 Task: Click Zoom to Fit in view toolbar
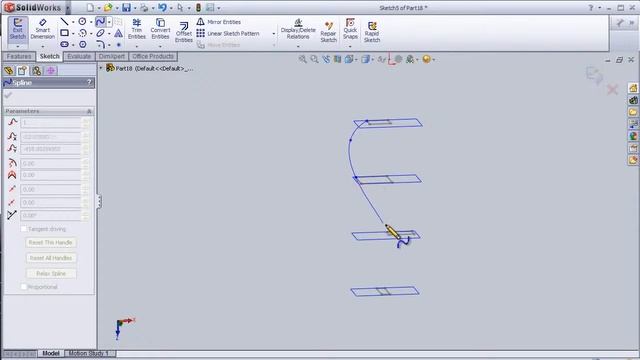(302, 60)
